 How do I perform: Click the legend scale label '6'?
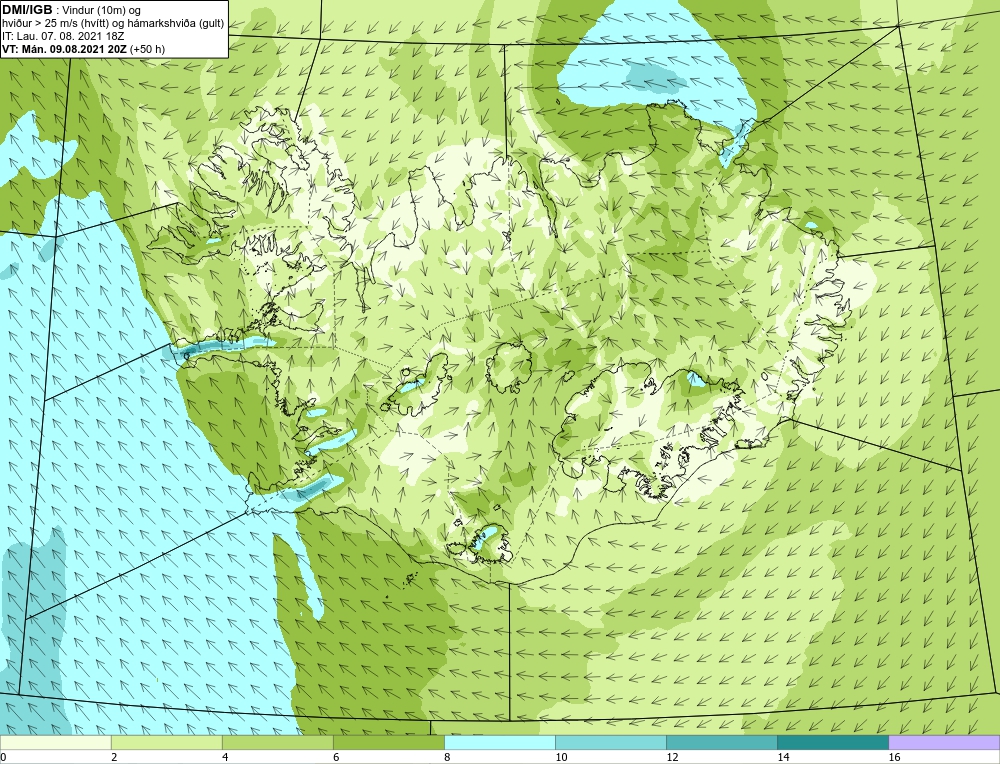(x=336, y=758)
